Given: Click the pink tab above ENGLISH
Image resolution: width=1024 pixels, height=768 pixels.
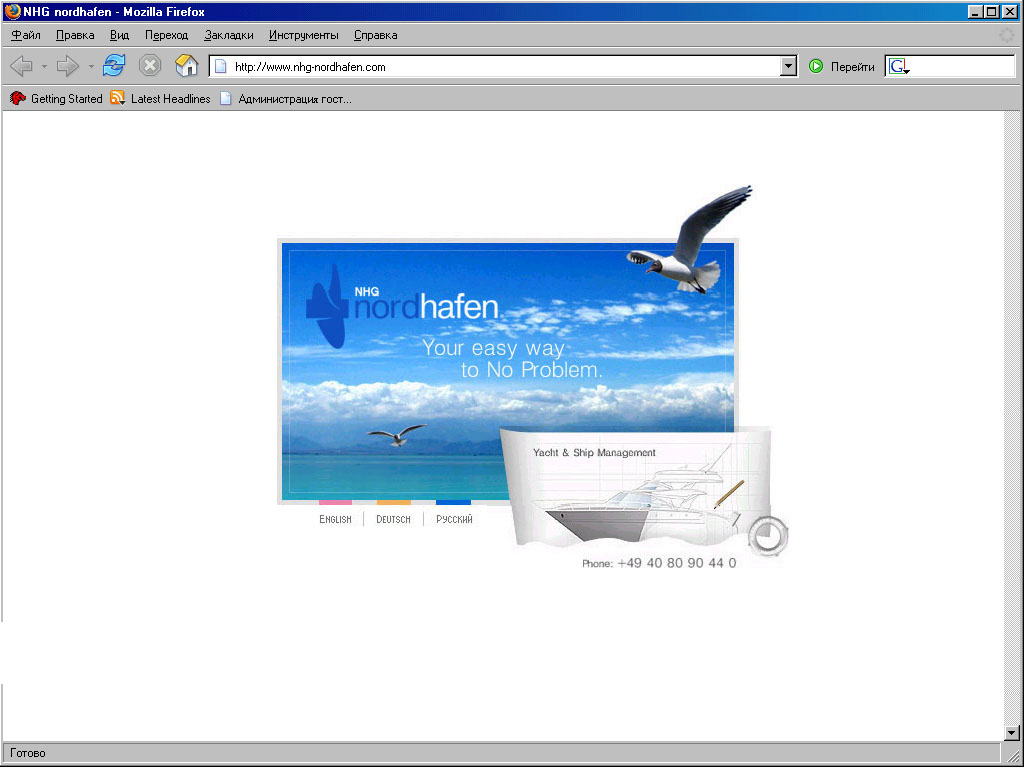Looking at the screenshot, I should point(335,503).
